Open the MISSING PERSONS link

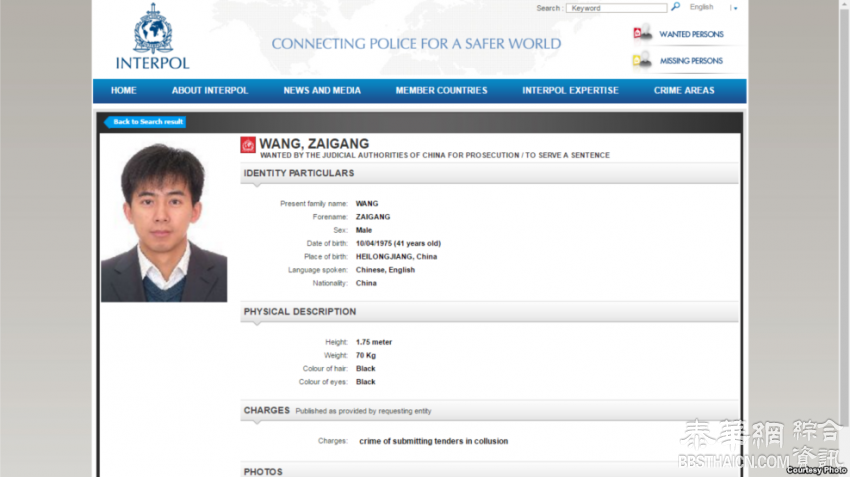[x=691, y=61]
